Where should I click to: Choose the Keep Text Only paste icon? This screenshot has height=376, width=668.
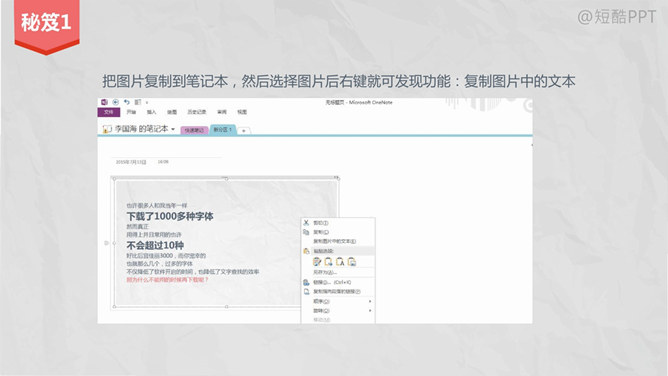point(340,262)
